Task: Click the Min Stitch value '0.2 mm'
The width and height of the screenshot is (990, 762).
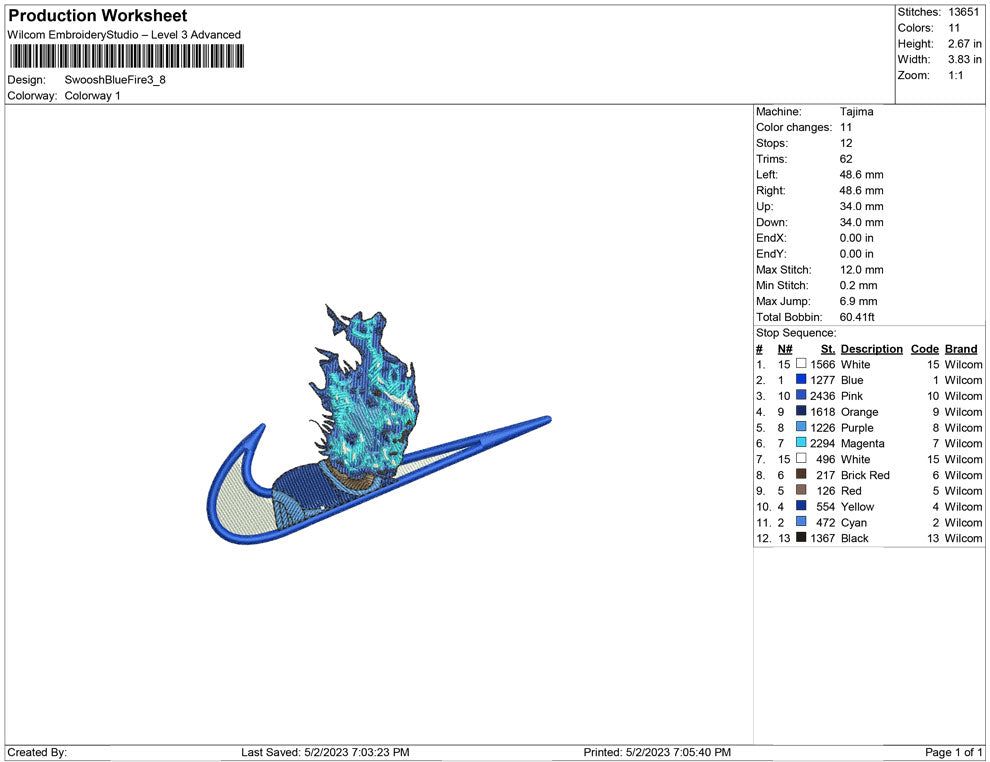Action: coord(859,285)
